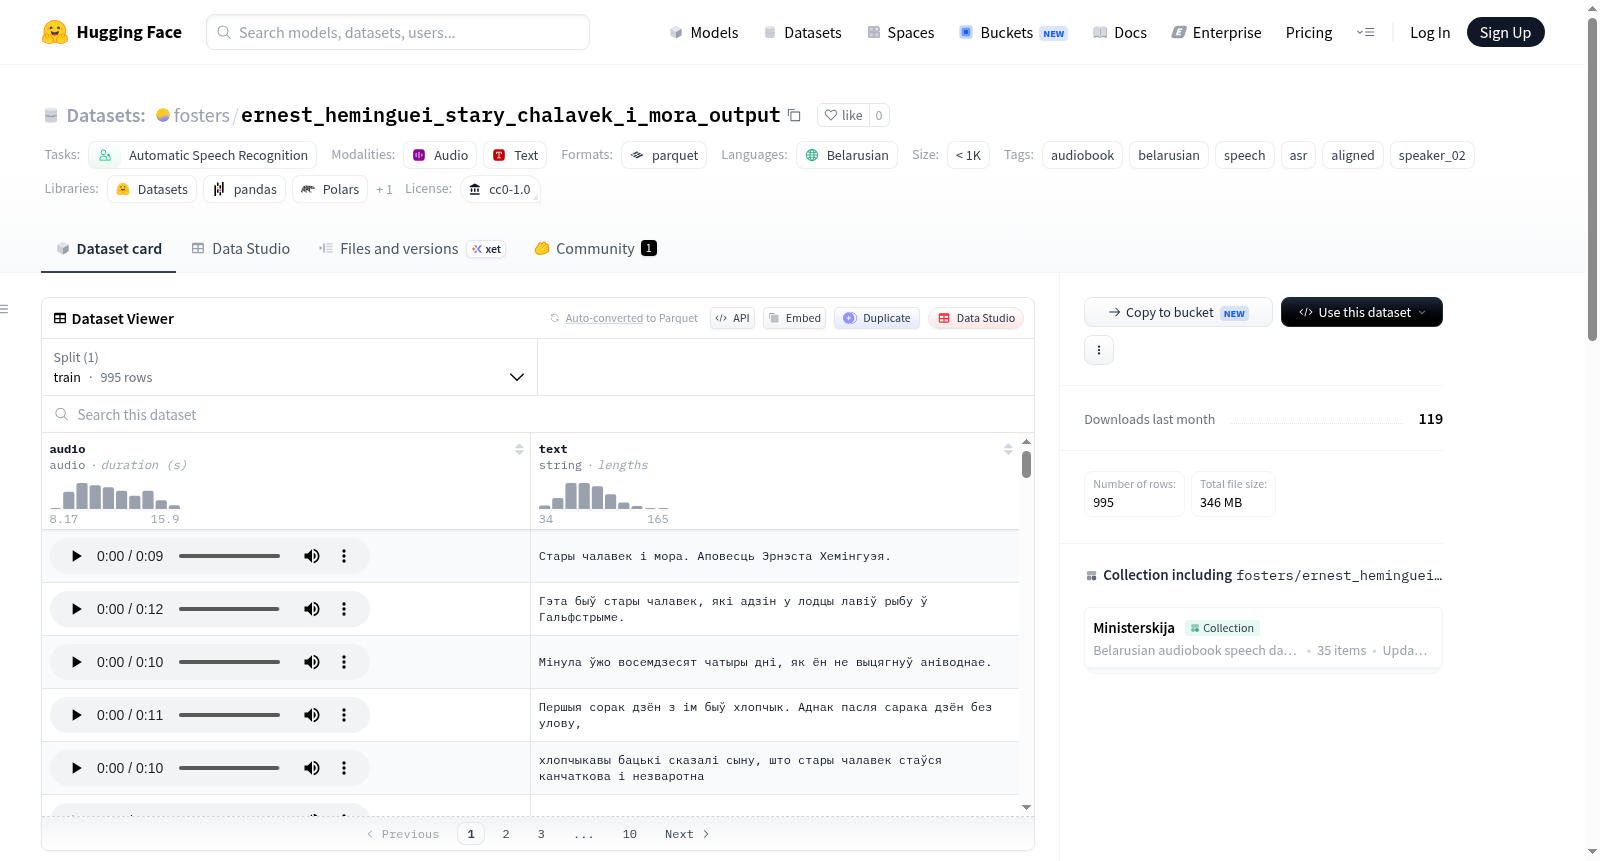Open the Pricing page
This screenshot has width=1600, height=861.
[x=1308, y=32]
